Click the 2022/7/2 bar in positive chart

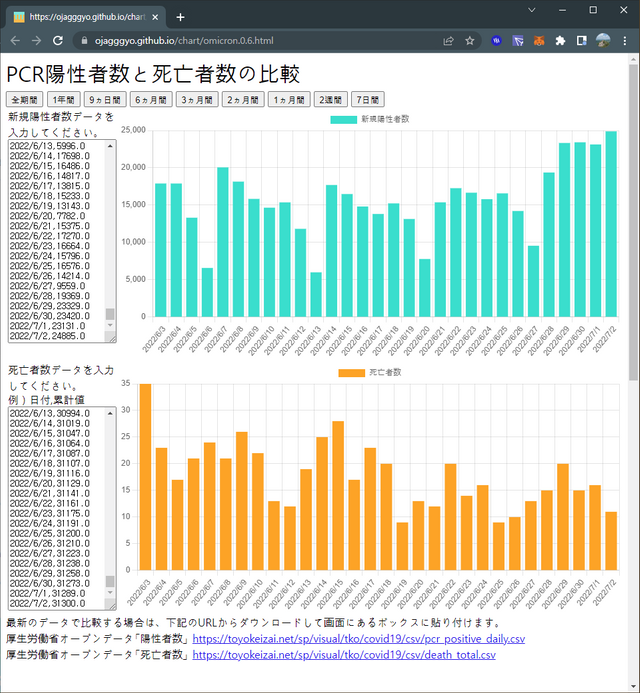pos(611,224)
